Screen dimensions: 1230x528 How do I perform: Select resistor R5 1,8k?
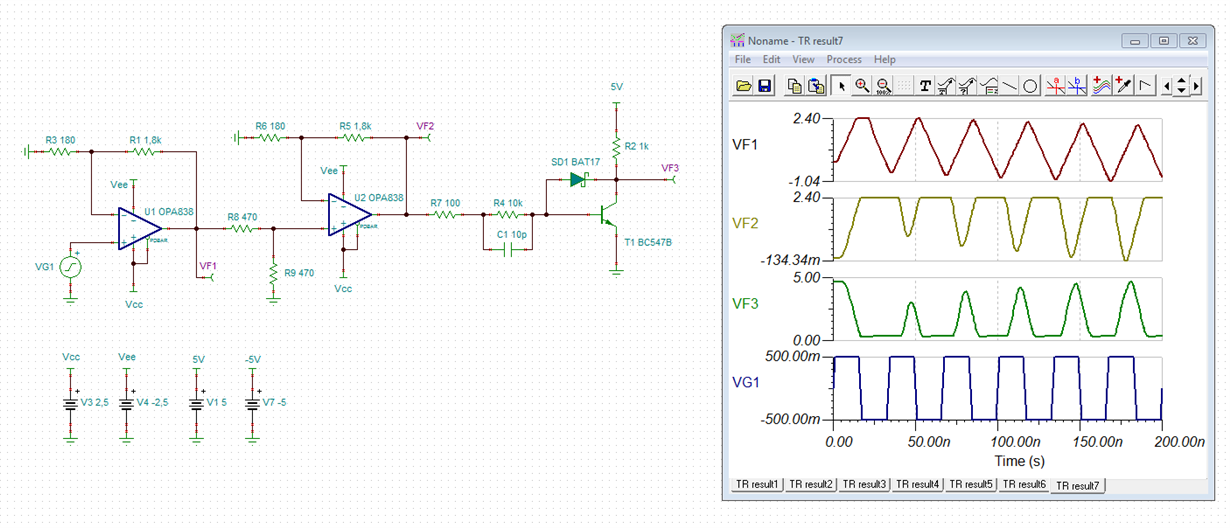coord(355,138)
